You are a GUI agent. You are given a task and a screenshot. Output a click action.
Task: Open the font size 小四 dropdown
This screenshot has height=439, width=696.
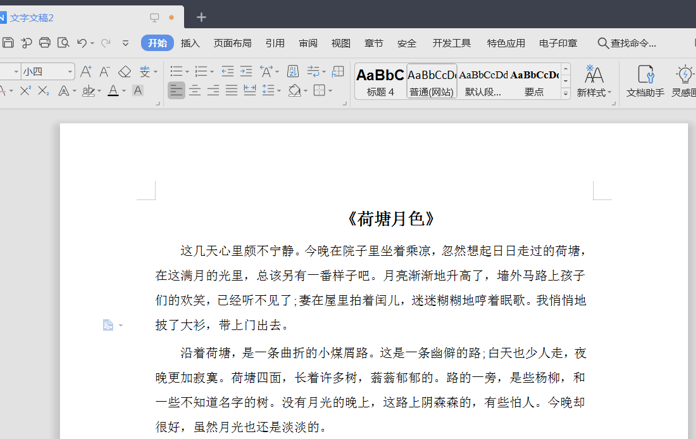point(70,71)
